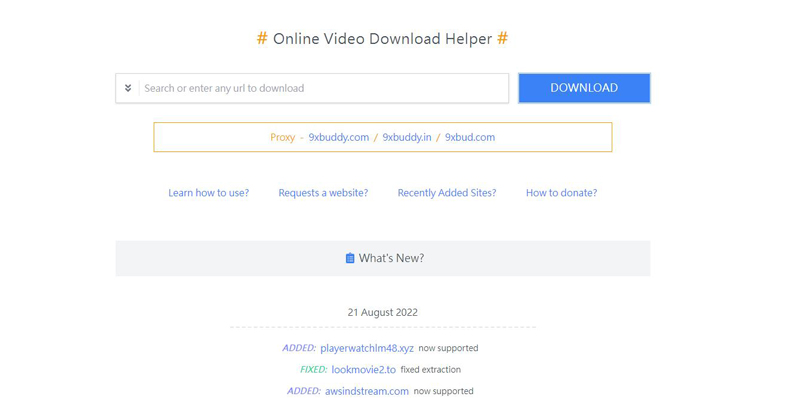Open How to donate link
Screen dimensions: 800x398
(x=562, y=193)
